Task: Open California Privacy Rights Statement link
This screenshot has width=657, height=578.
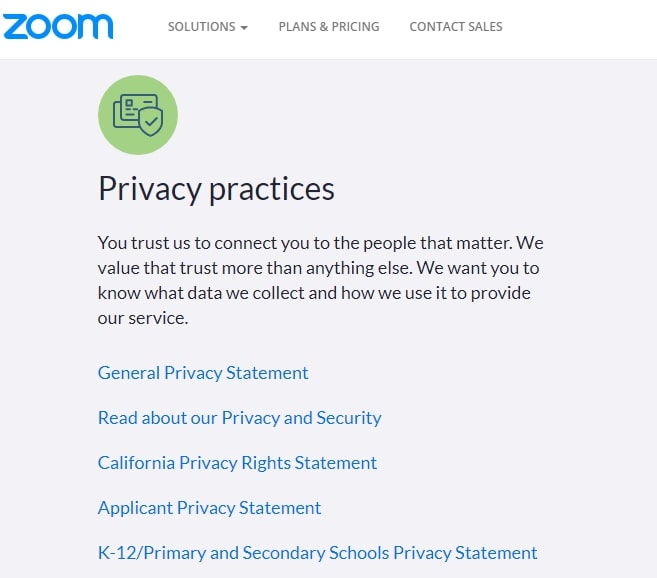Action: tap(237, 463)
